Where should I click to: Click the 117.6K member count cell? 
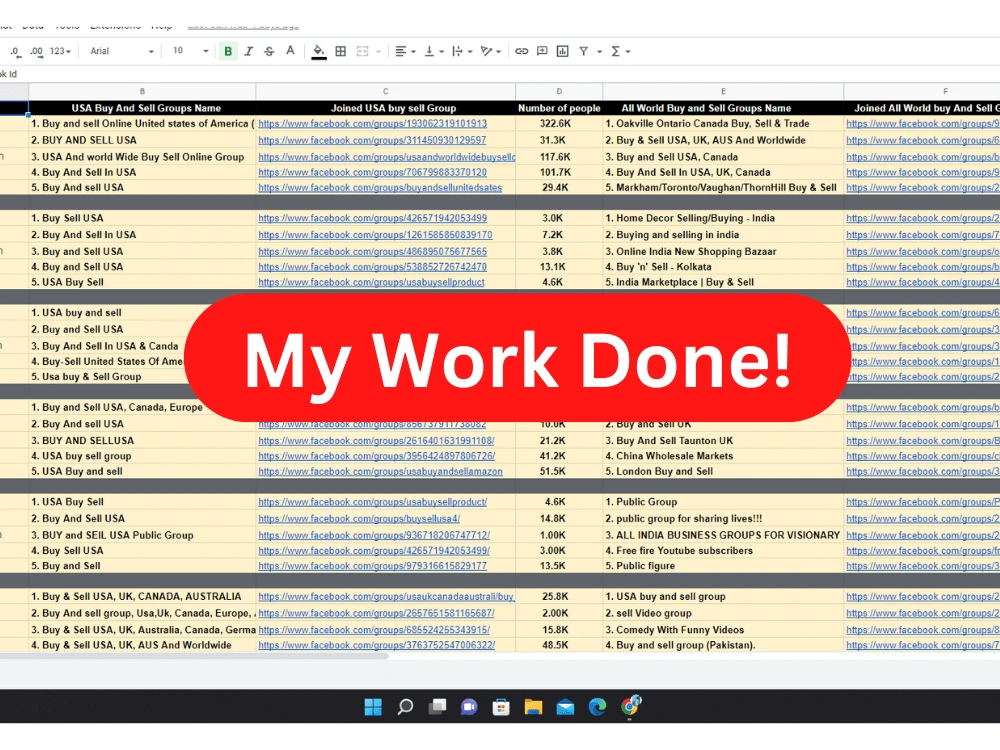click(x=559, y=157)
